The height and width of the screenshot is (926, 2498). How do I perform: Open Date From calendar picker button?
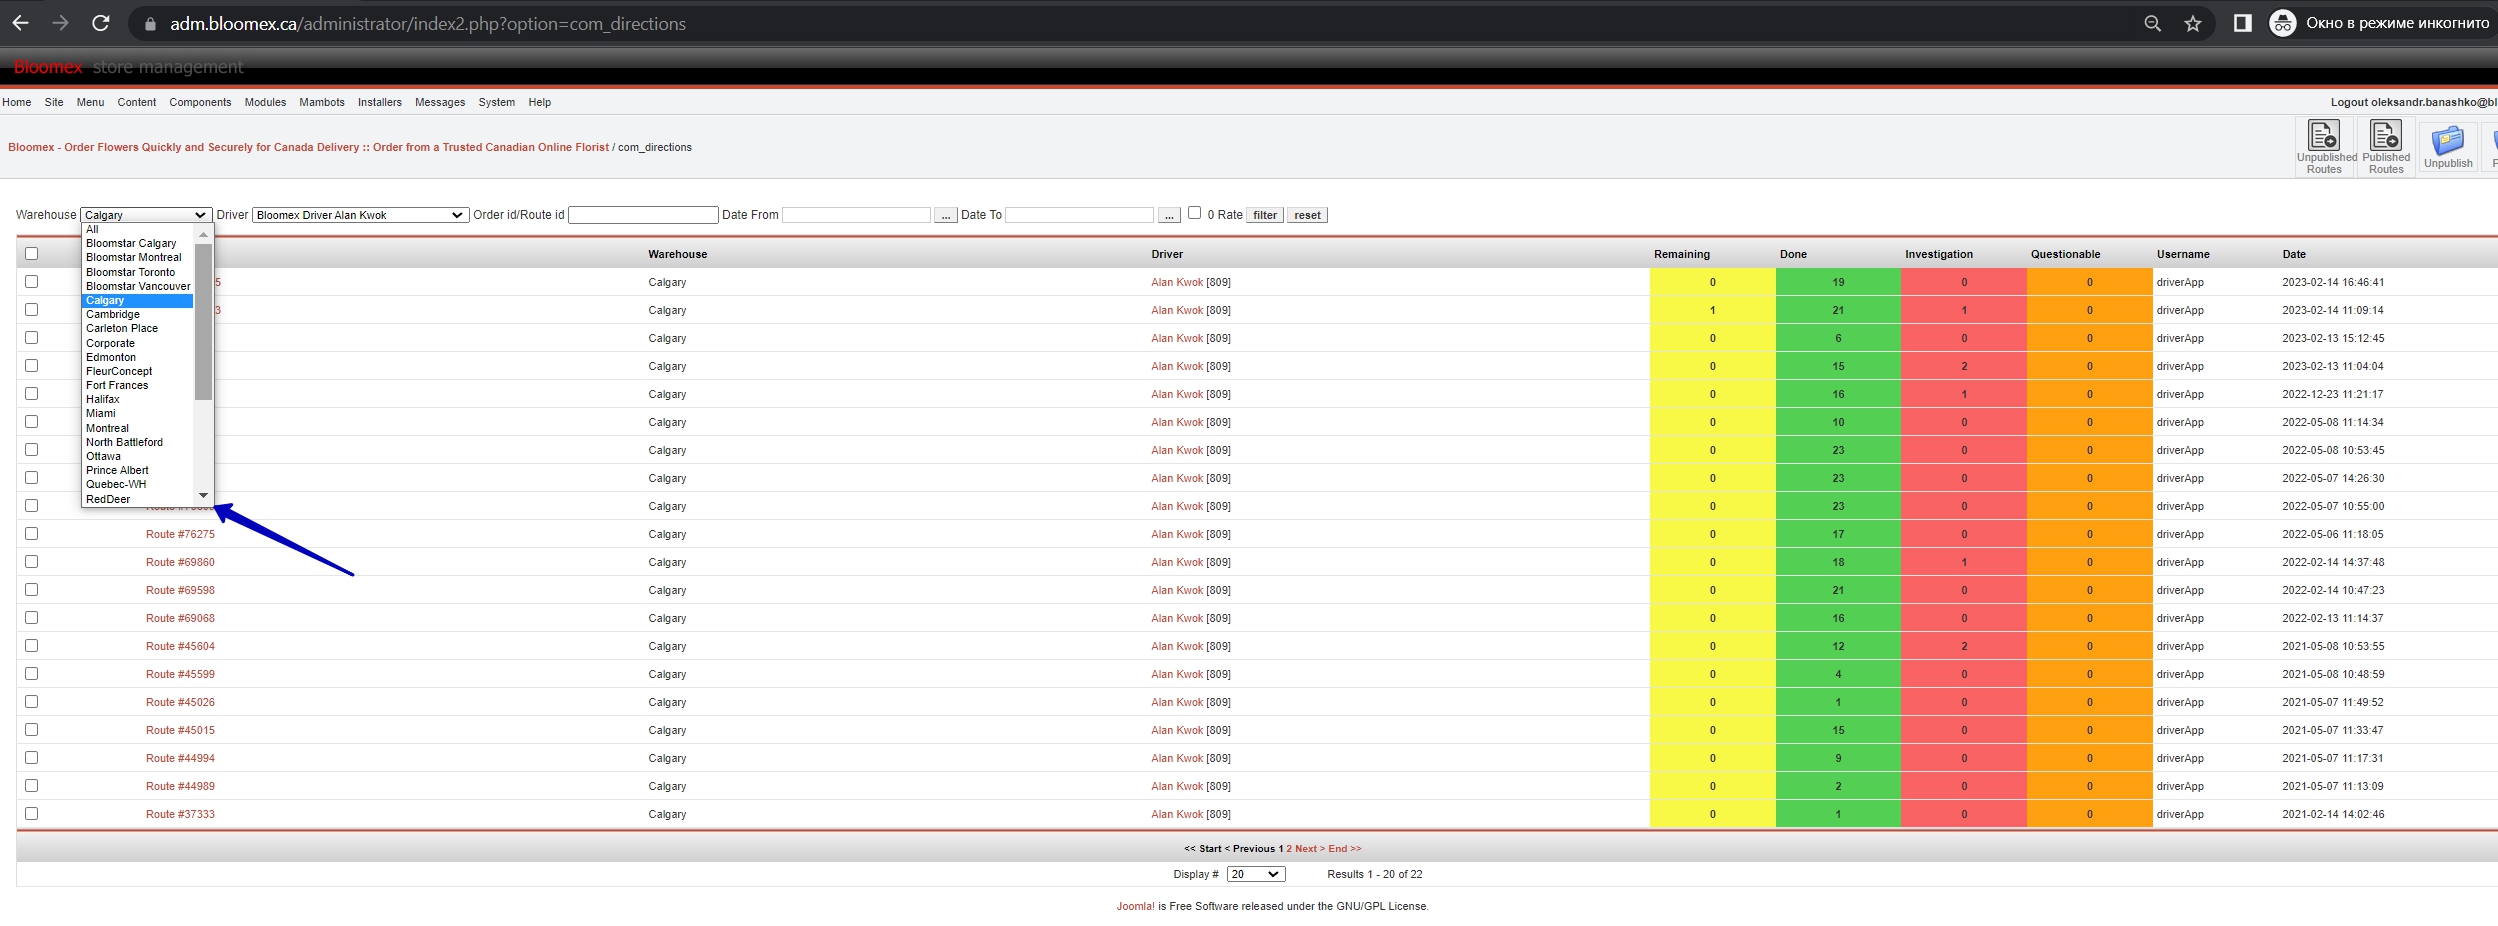[x=945, y=215]
